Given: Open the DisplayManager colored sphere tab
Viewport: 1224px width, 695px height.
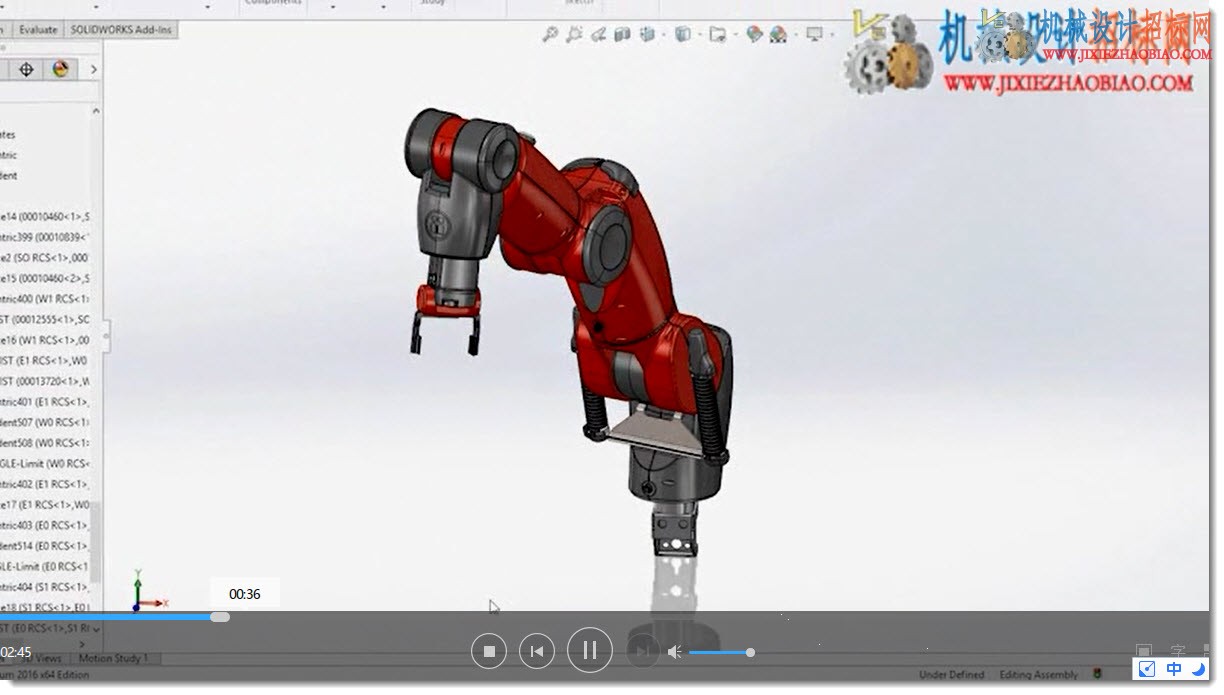Looking at the screenshot, I should point(60,69).
